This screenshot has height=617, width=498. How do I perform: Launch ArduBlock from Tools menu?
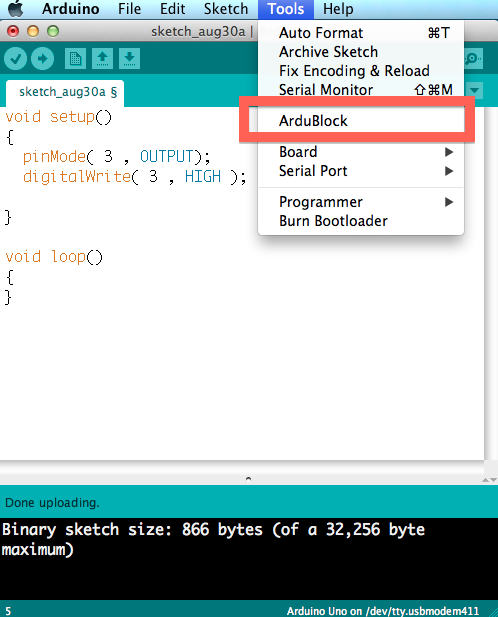coord(361,120)
